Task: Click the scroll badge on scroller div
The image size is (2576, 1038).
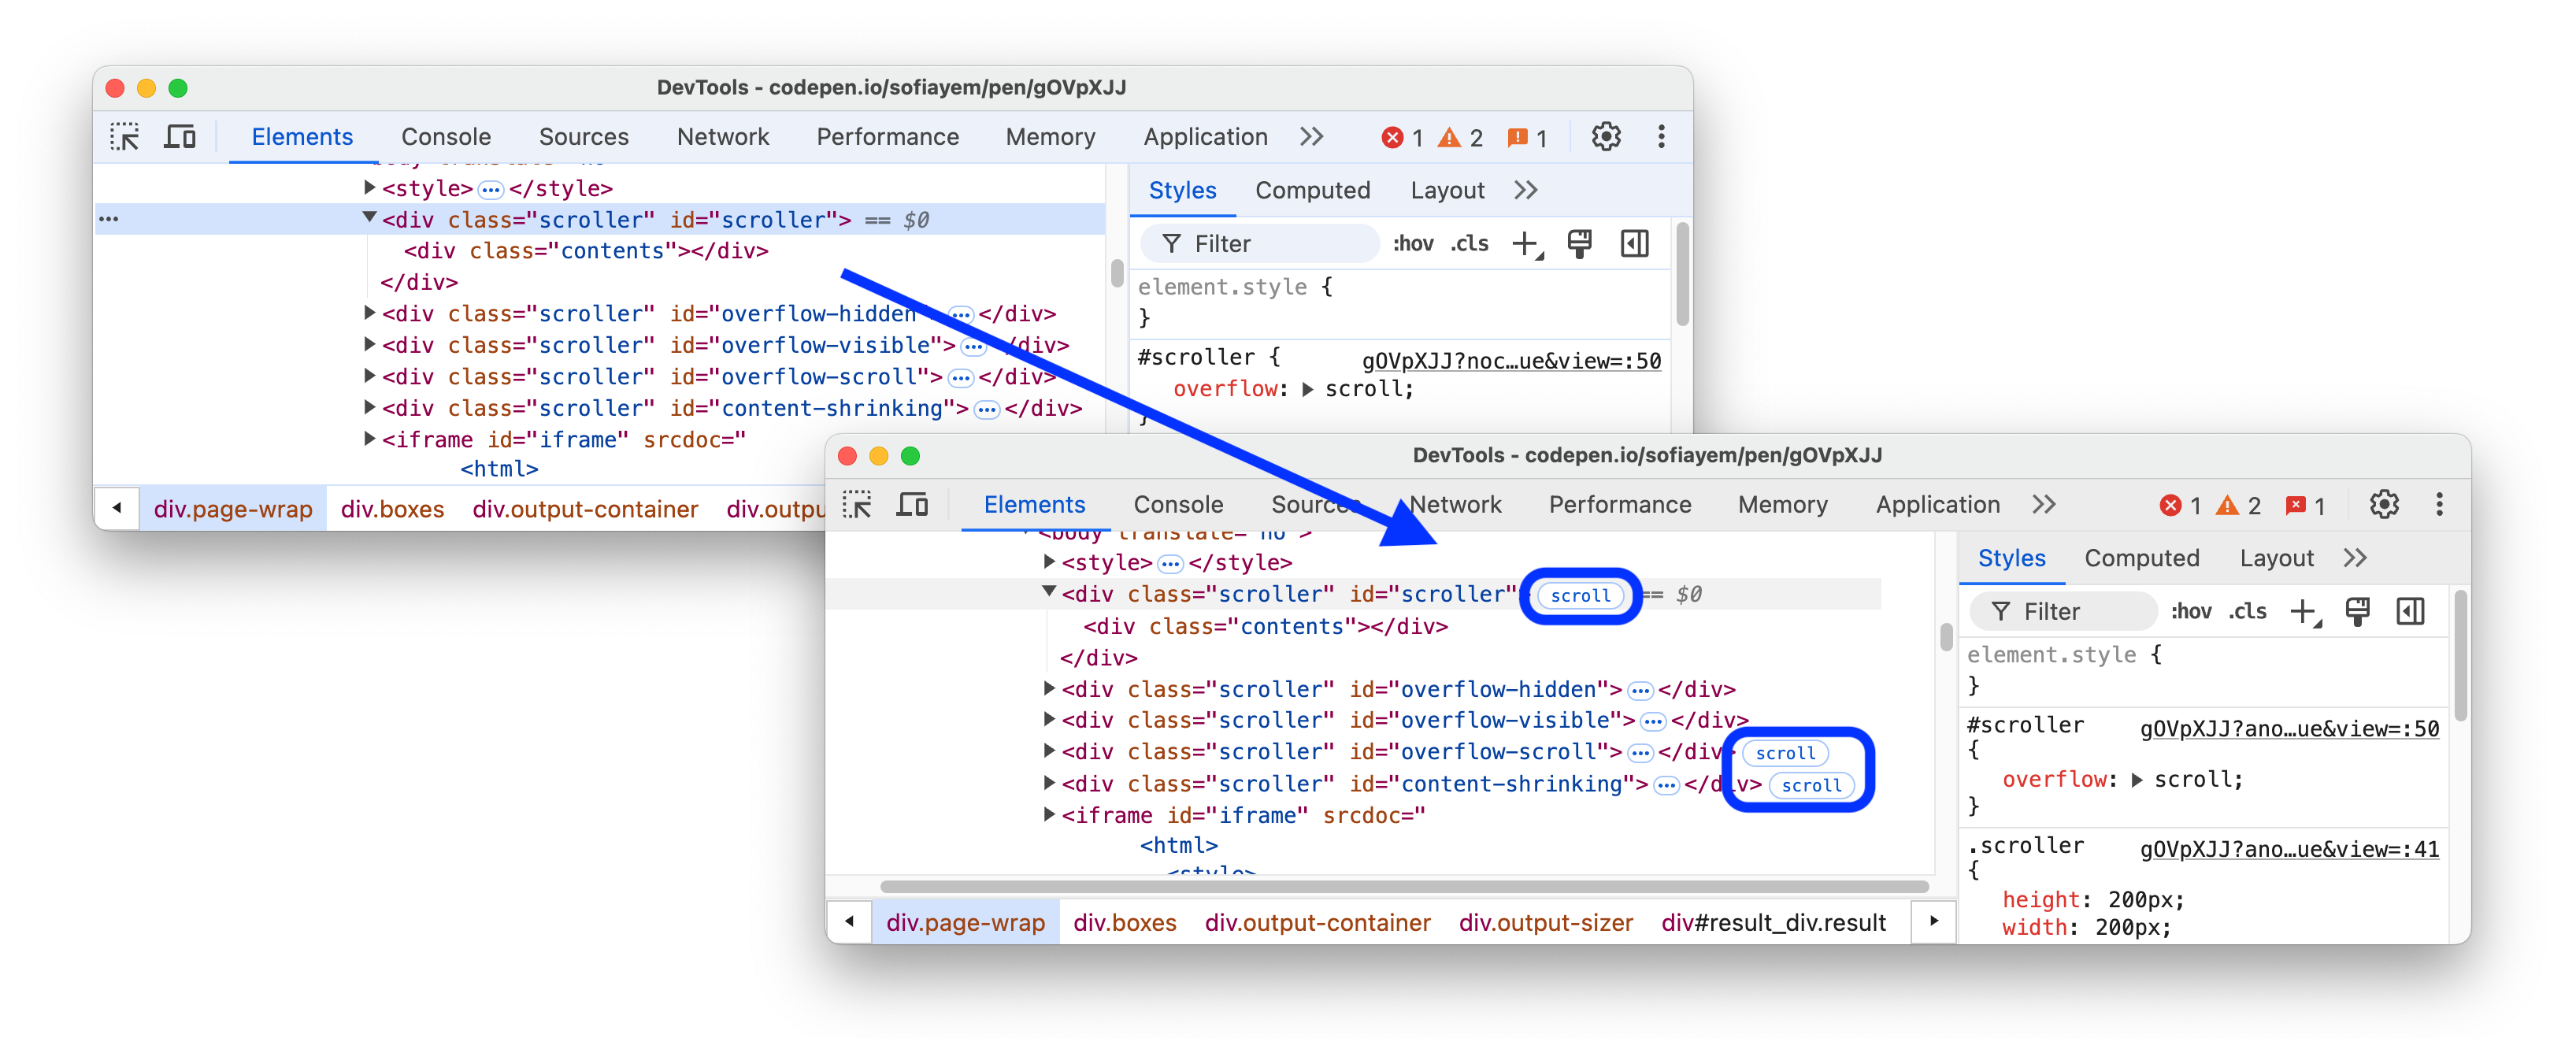Action: [x=1577, y=593]
